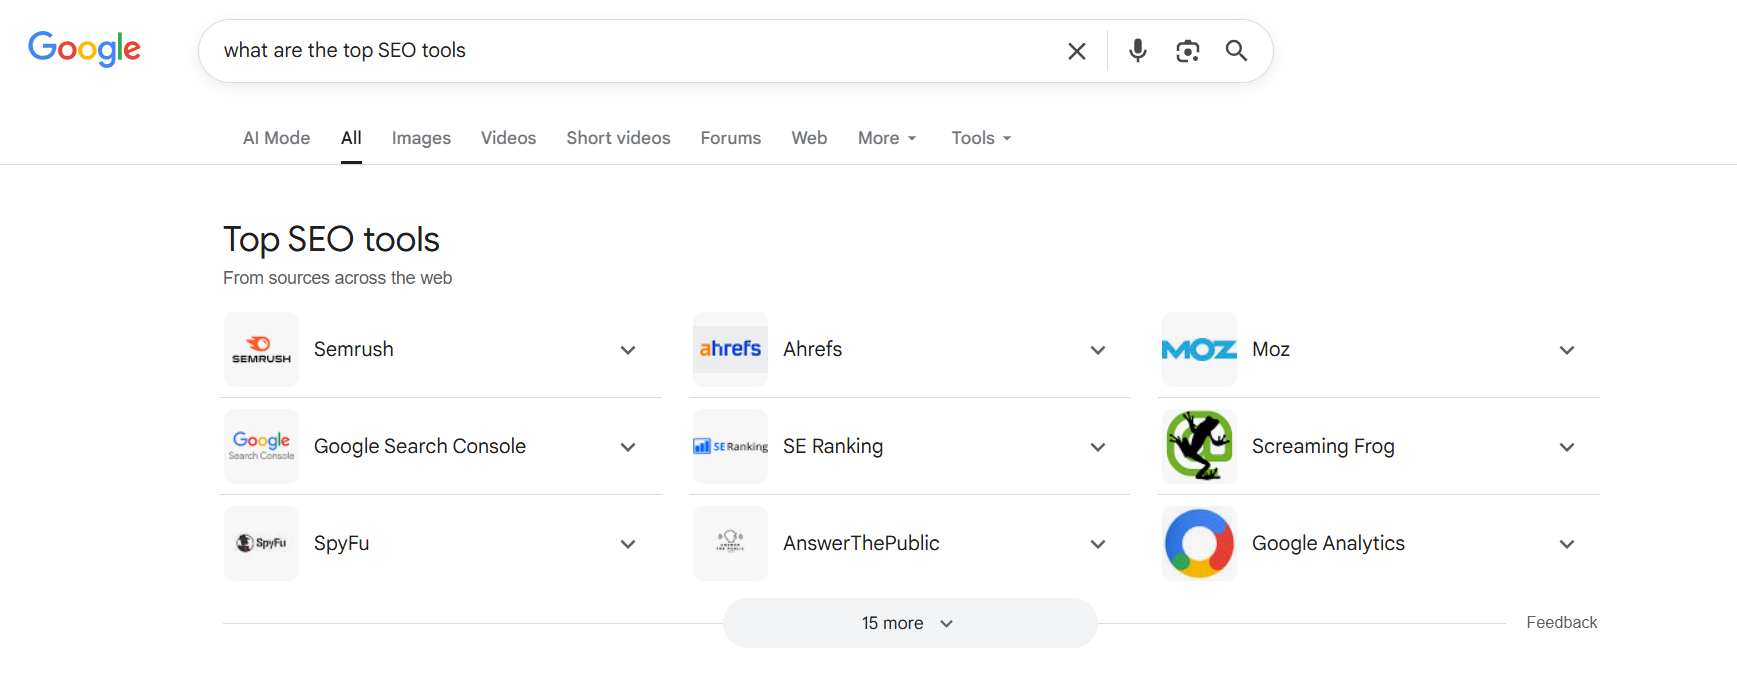Click the Moz logo thumbnail
This screenshot has width=1737, height=680.
click(x=1199, y=350)
